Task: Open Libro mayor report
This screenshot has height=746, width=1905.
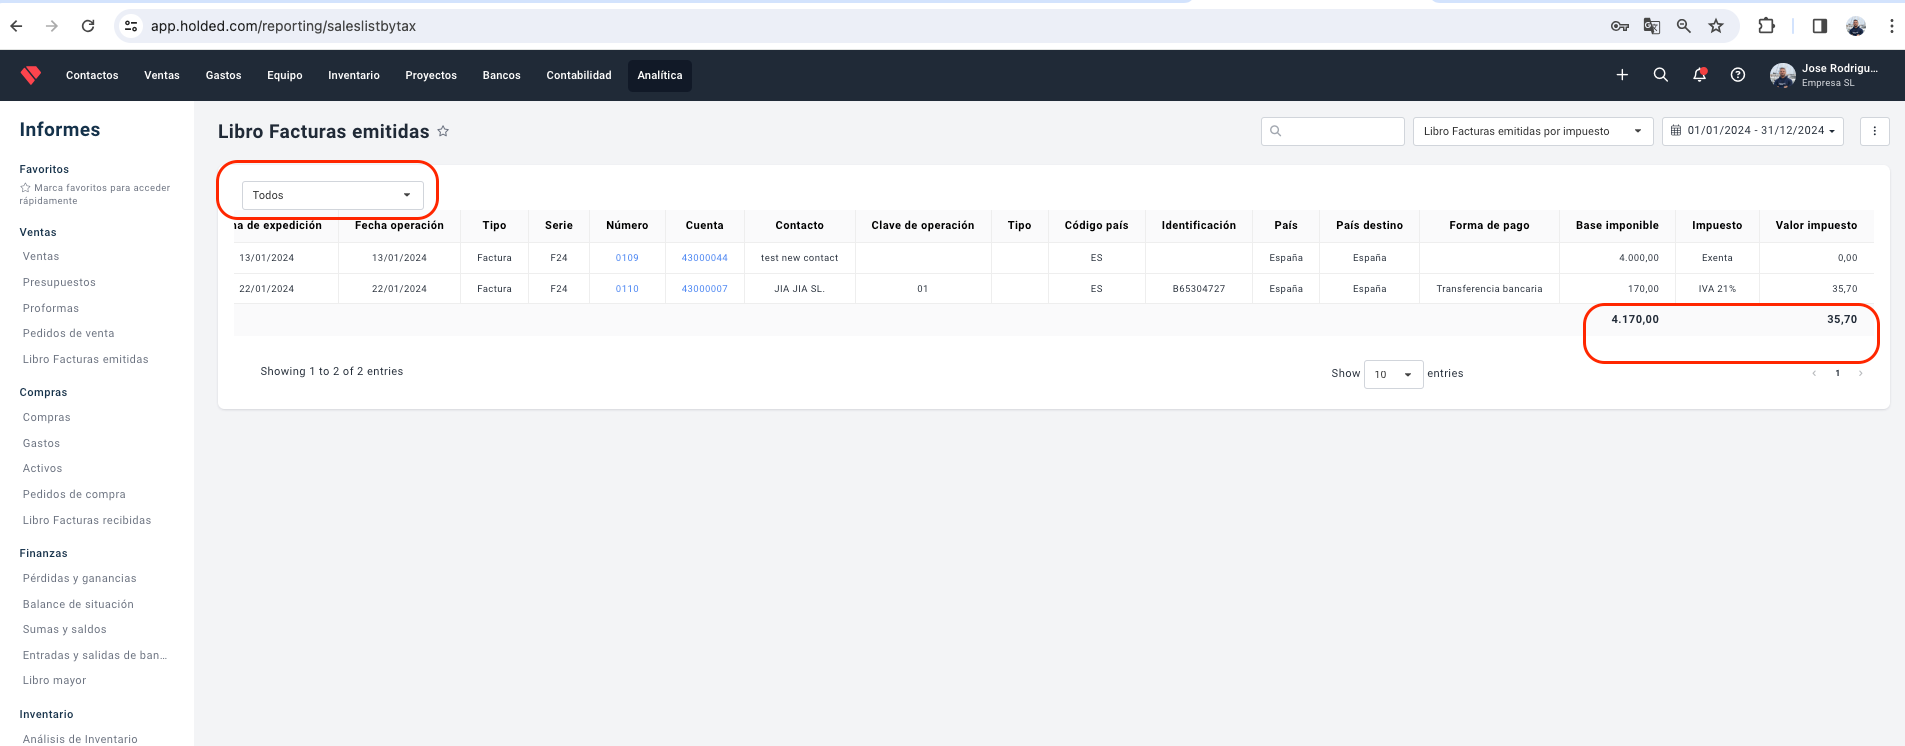Action: point(55,680)
